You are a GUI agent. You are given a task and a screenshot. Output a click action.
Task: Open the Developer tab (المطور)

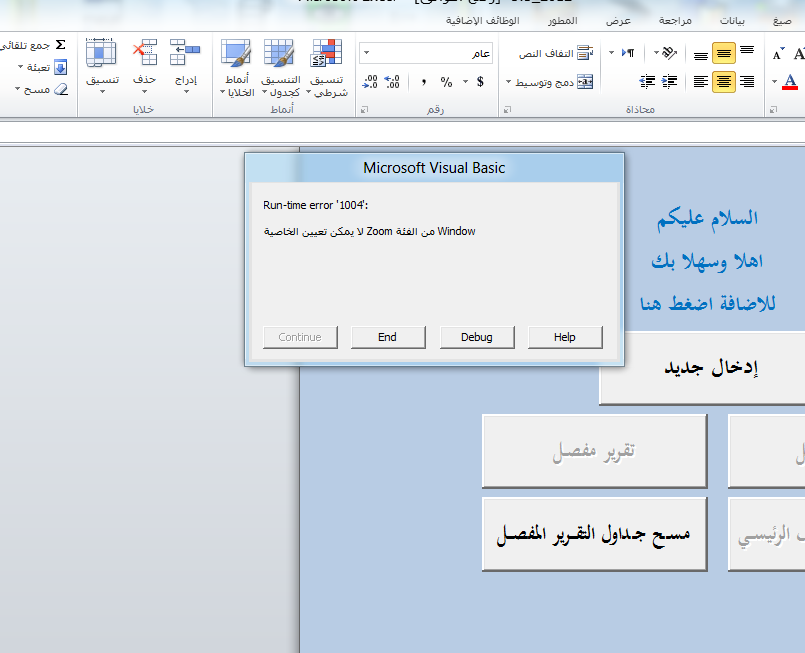(x=562, y=21)
